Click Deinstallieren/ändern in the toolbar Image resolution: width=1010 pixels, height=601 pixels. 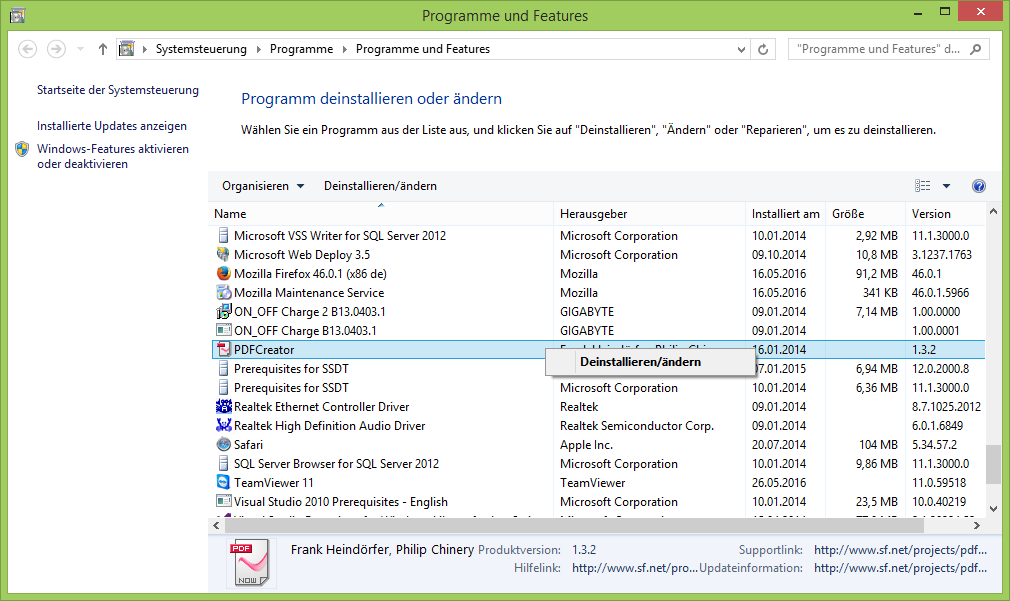(x=380, y=186)
